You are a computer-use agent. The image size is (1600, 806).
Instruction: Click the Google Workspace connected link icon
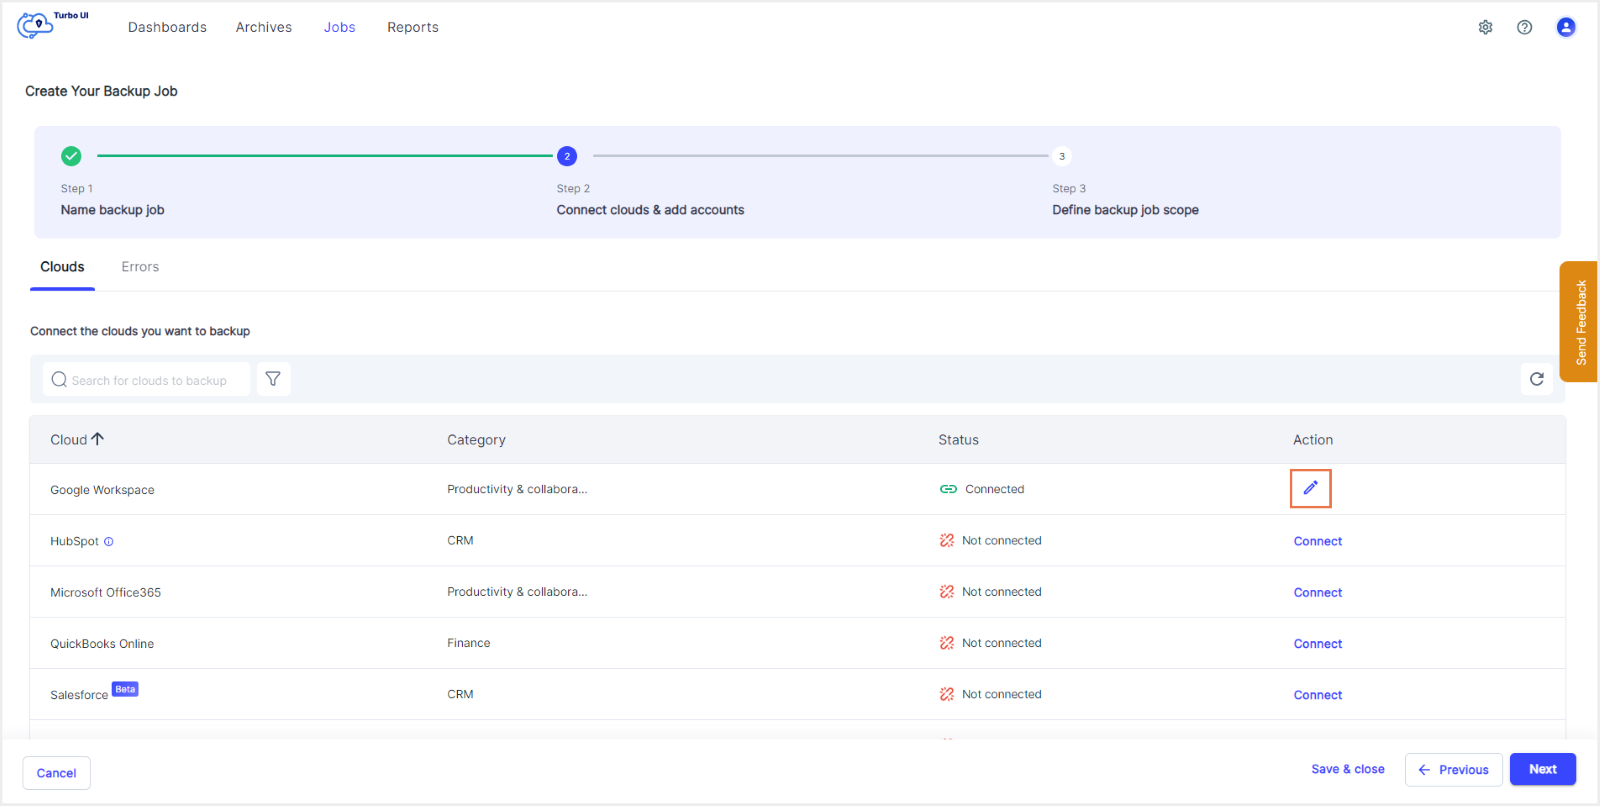948,489
